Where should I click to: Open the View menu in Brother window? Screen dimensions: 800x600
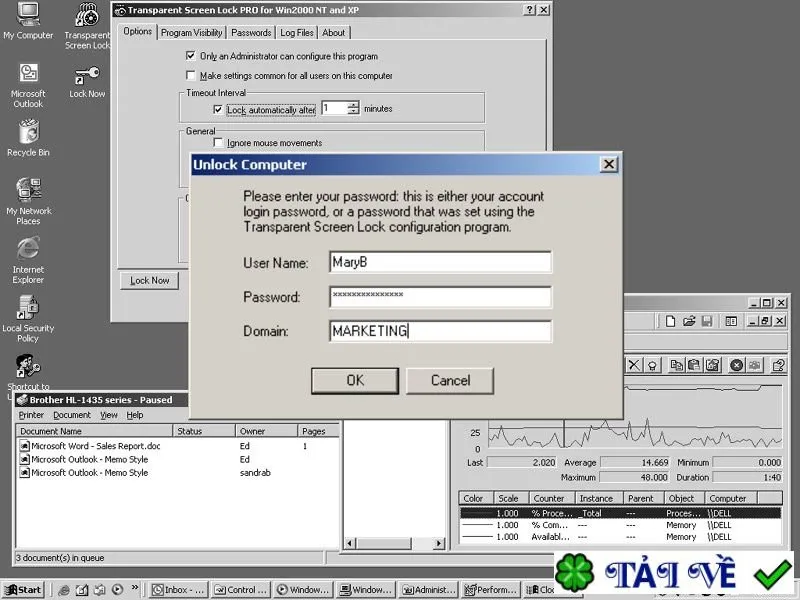109,415
